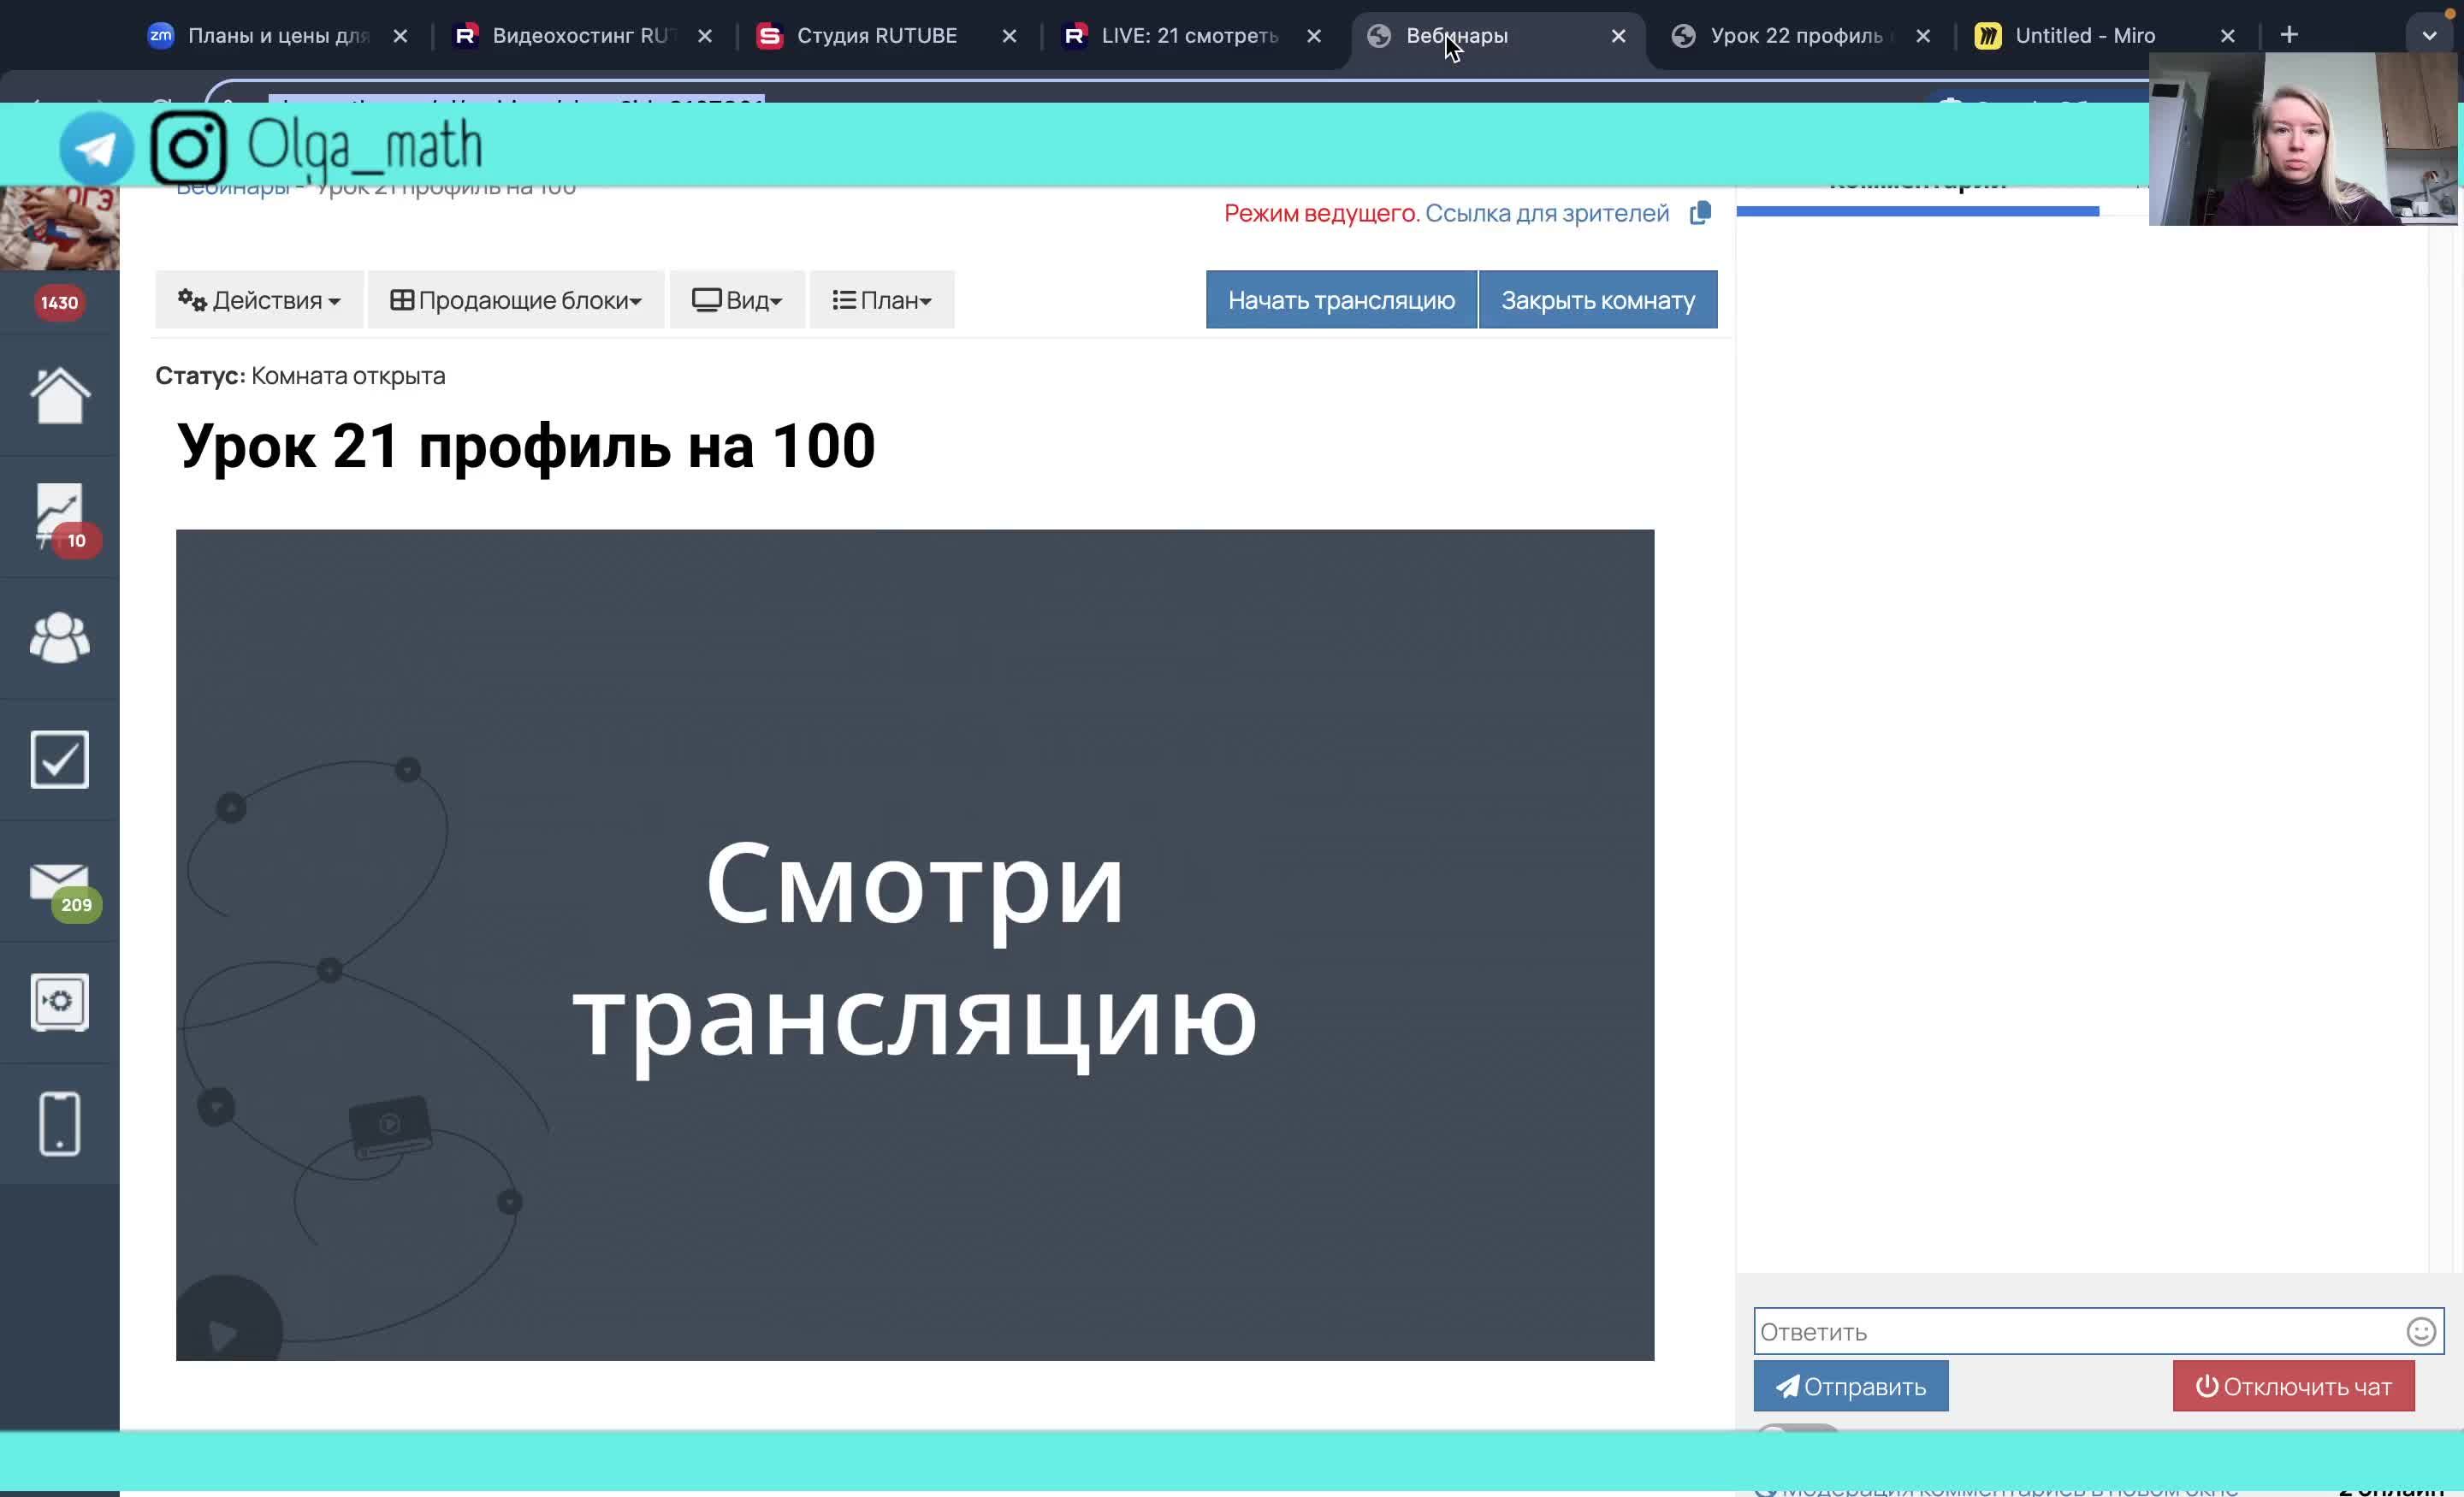
Task: Open the mail icon with 209 badge
Action: pyautogui.click(x=59, y=883)
